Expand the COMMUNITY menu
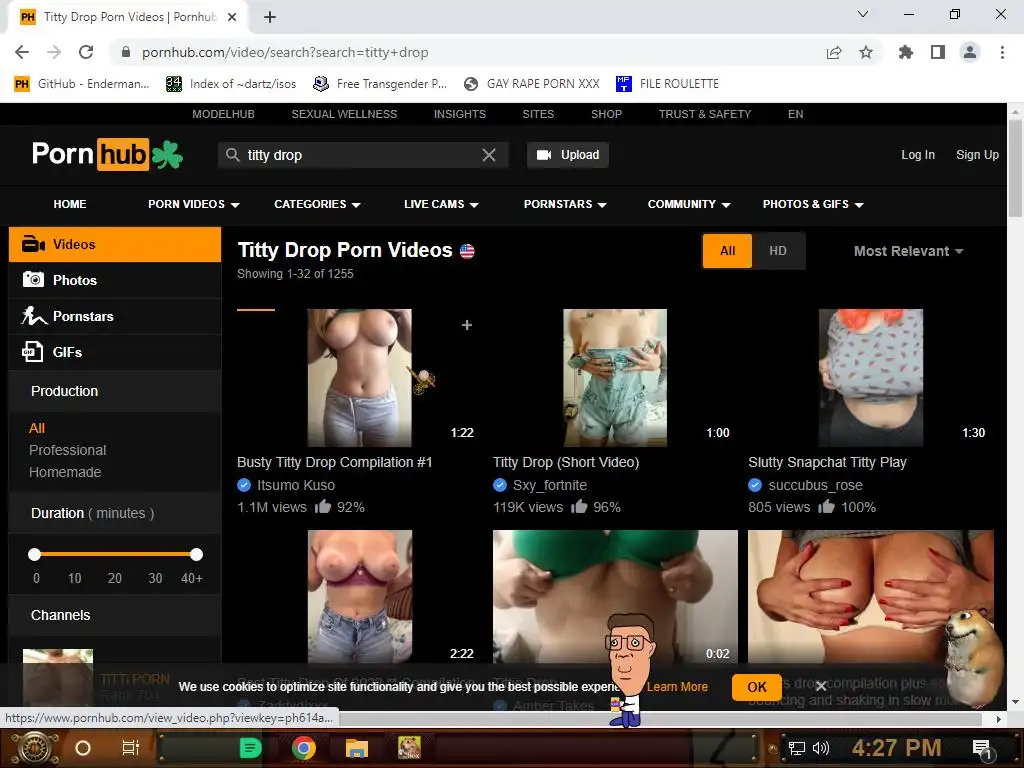Screen dimensions: 1024x768 point(689,204)
